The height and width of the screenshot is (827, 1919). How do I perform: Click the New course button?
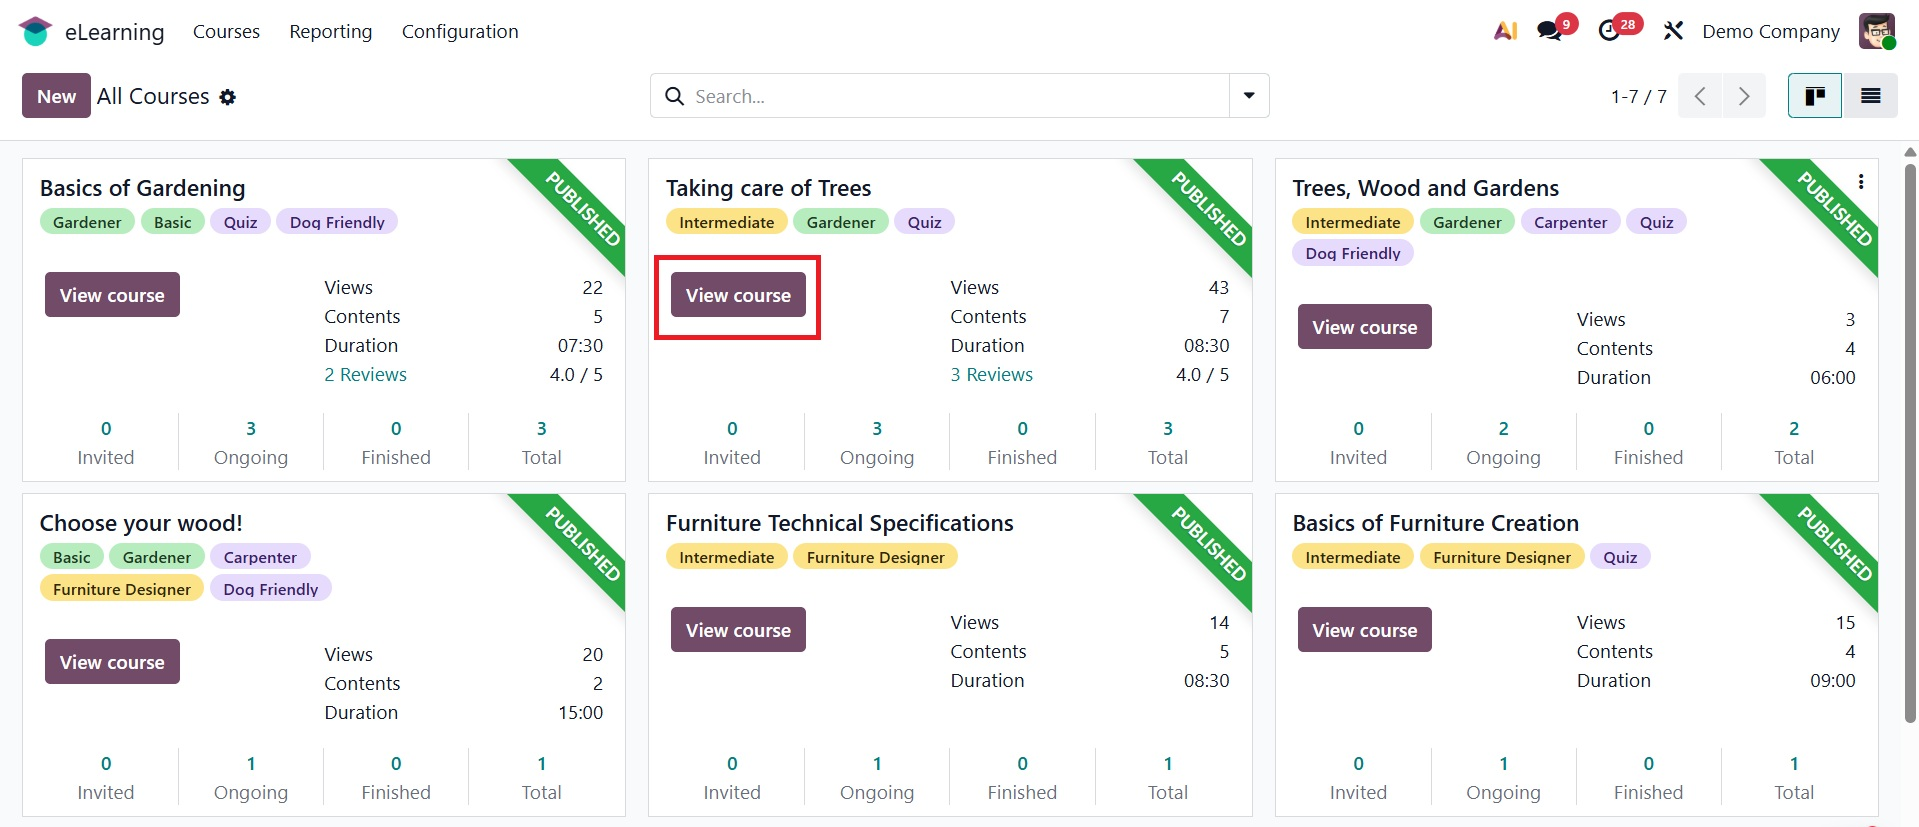coord(56,96)
